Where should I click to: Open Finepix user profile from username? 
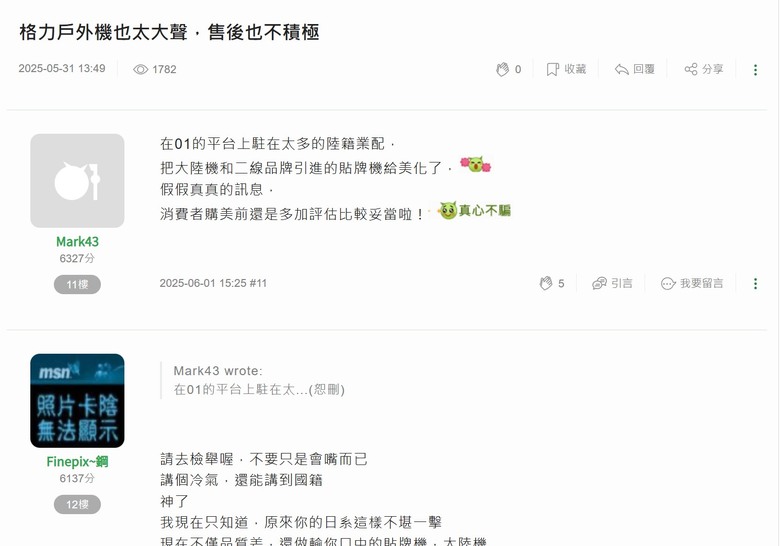click(77, 461)
